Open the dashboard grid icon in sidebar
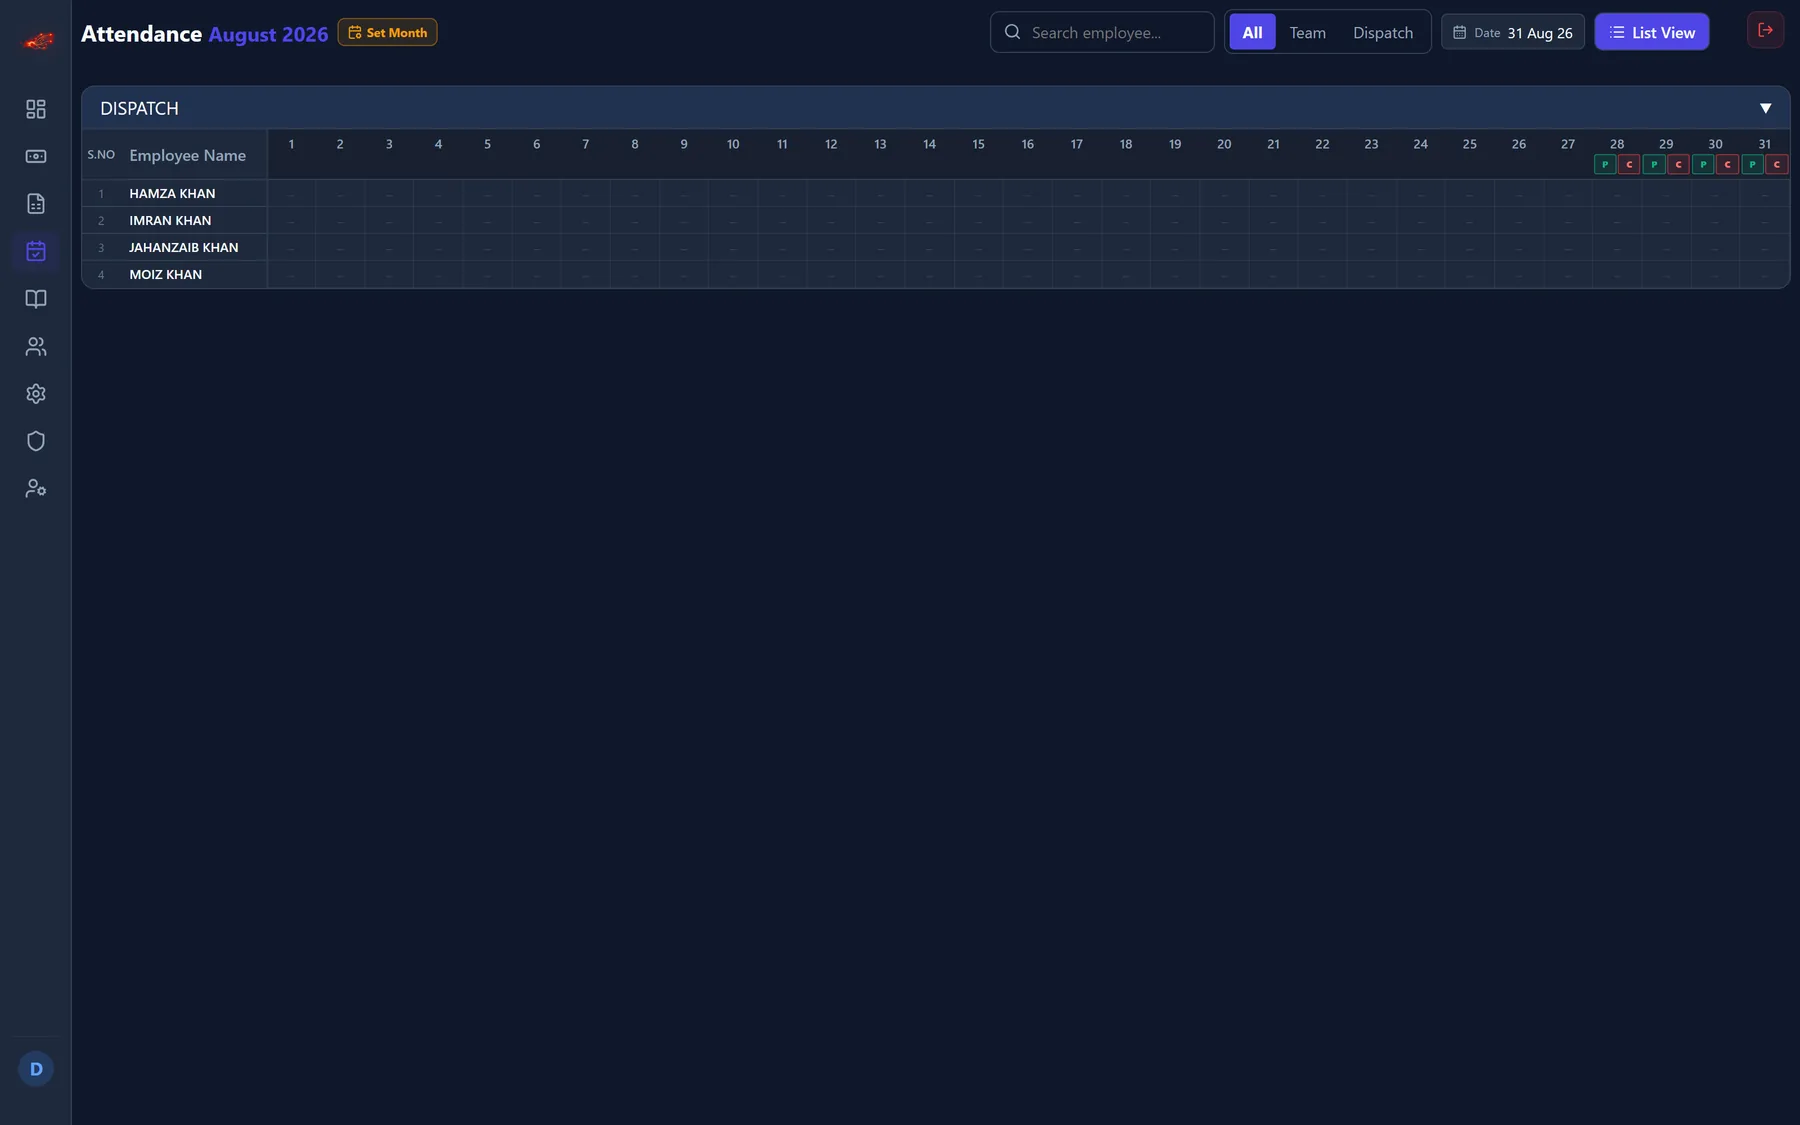1800x1125 pixels. point(36,109)
